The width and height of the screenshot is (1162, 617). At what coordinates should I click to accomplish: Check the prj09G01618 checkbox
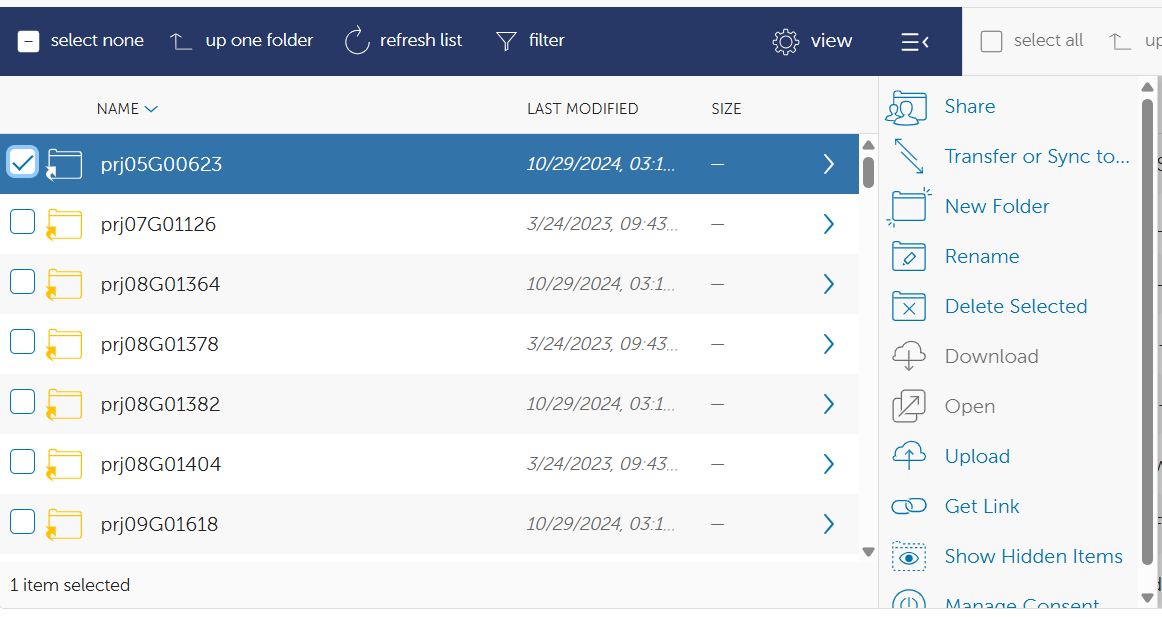pos(22,521)
